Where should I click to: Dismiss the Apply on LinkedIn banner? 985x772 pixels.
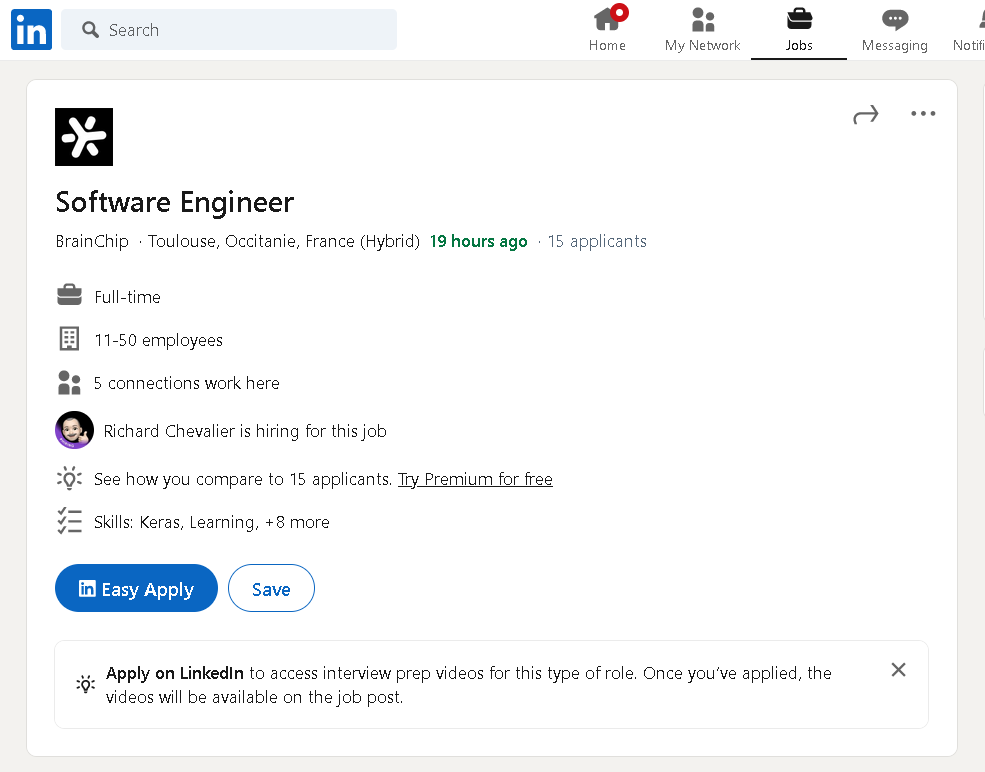(898, 670)
